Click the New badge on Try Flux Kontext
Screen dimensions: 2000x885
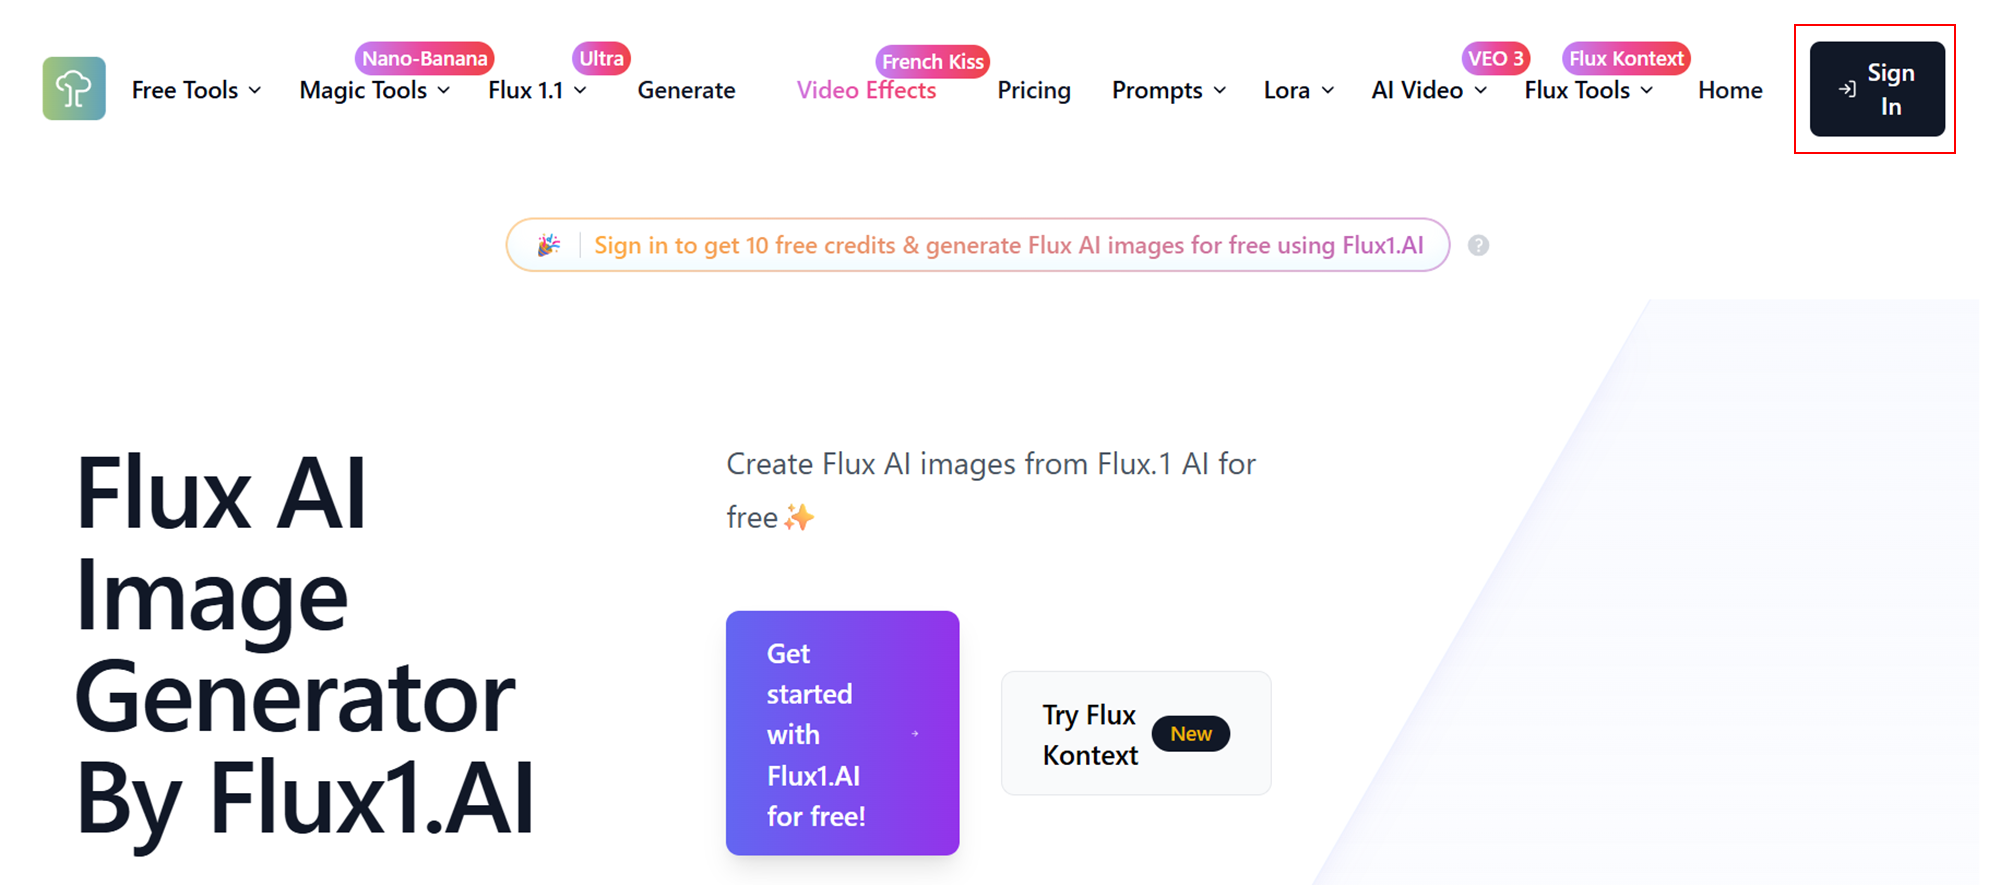1191,734
